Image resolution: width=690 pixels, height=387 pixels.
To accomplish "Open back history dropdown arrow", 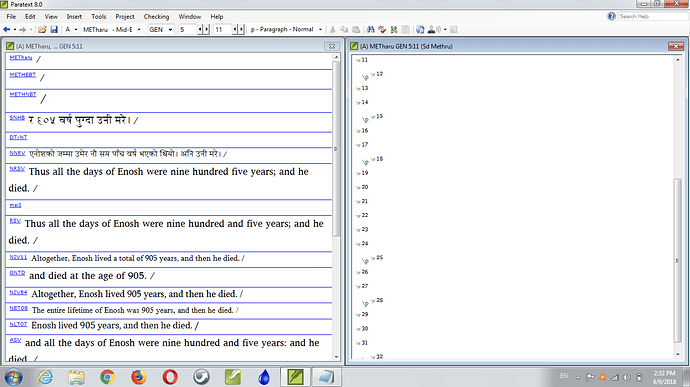I will [15, 29].
